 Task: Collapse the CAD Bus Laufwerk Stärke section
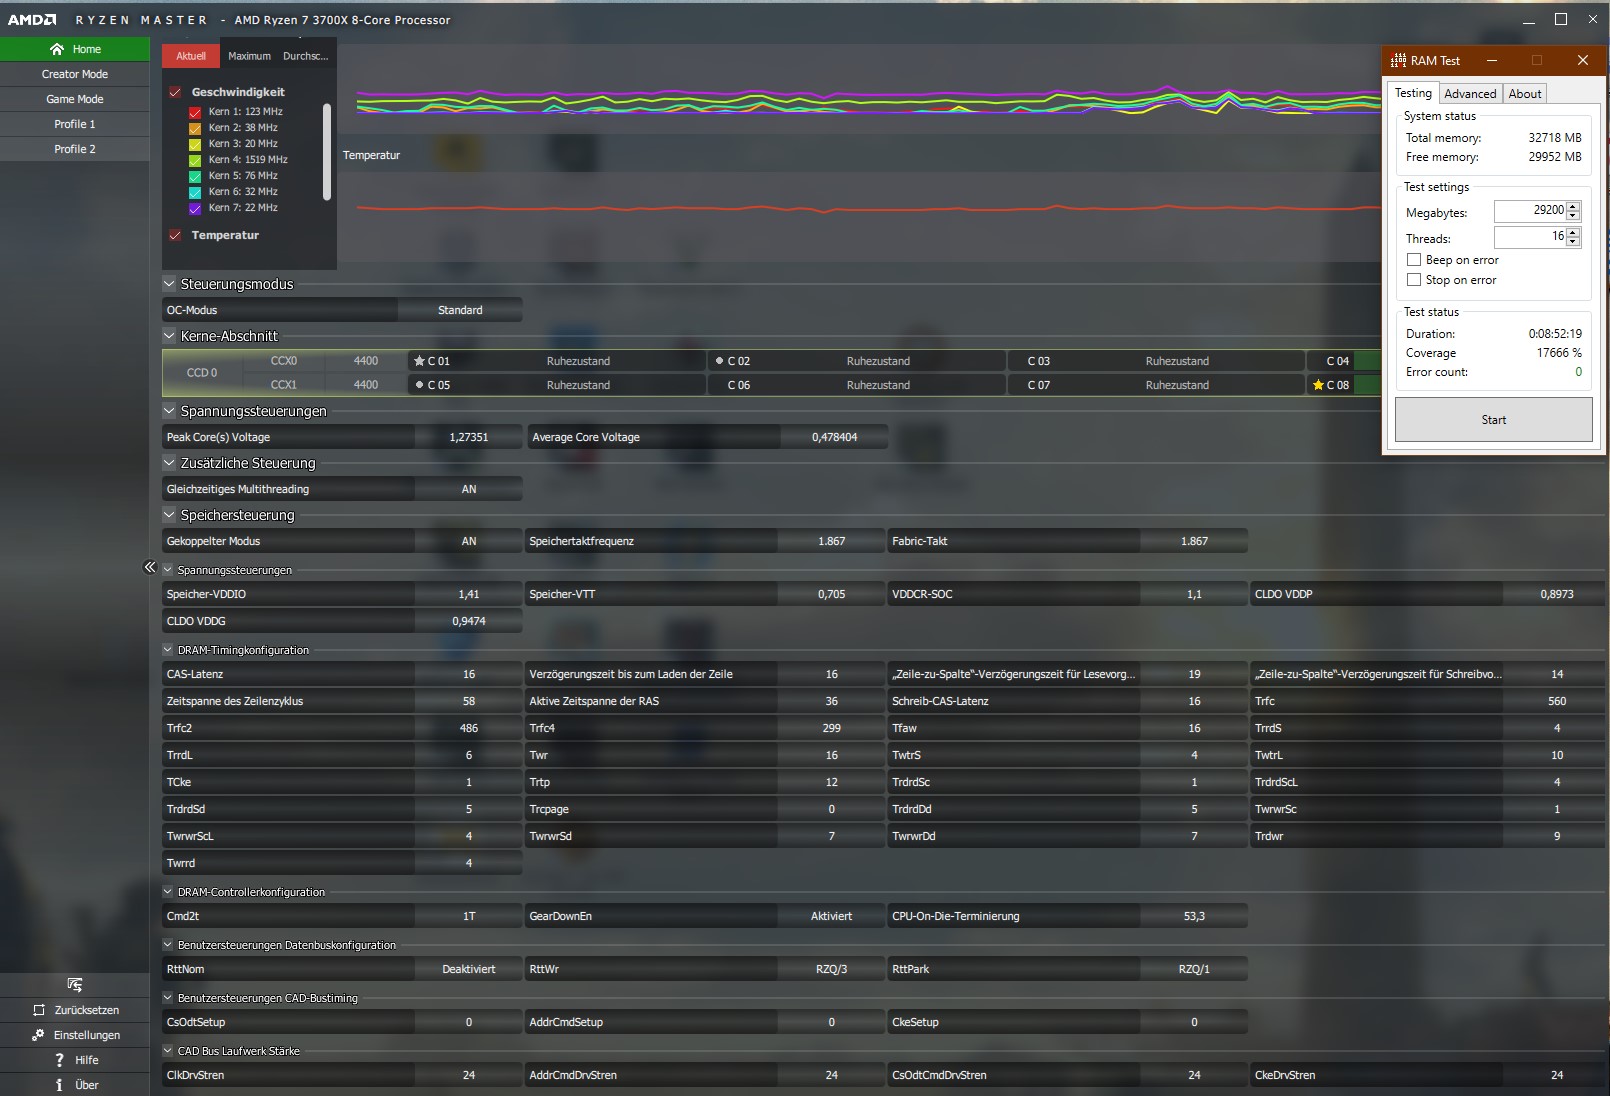point(168,1051)
